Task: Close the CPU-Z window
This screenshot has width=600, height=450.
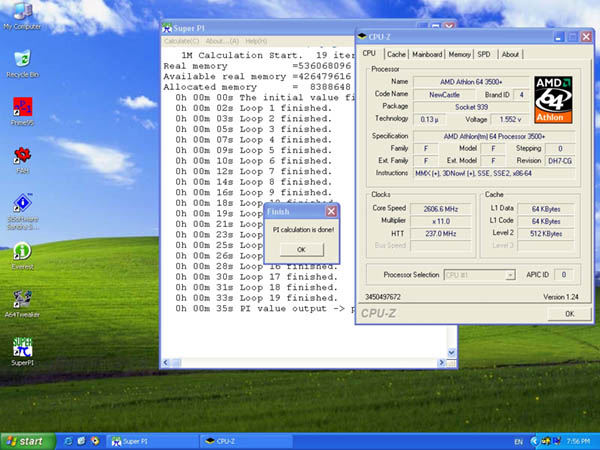Action: point(586,37)
